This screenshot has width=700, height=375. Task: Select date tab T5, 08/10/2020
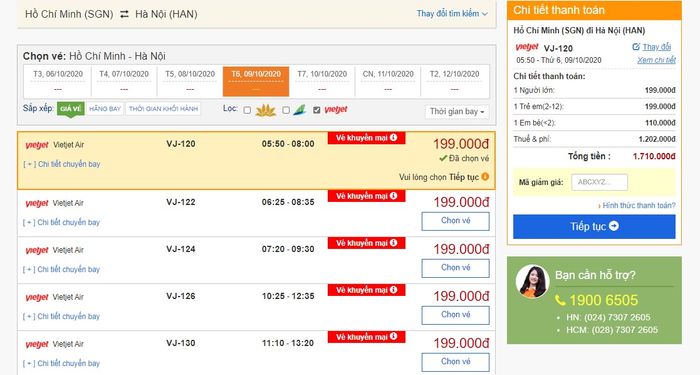coord(190,81)
